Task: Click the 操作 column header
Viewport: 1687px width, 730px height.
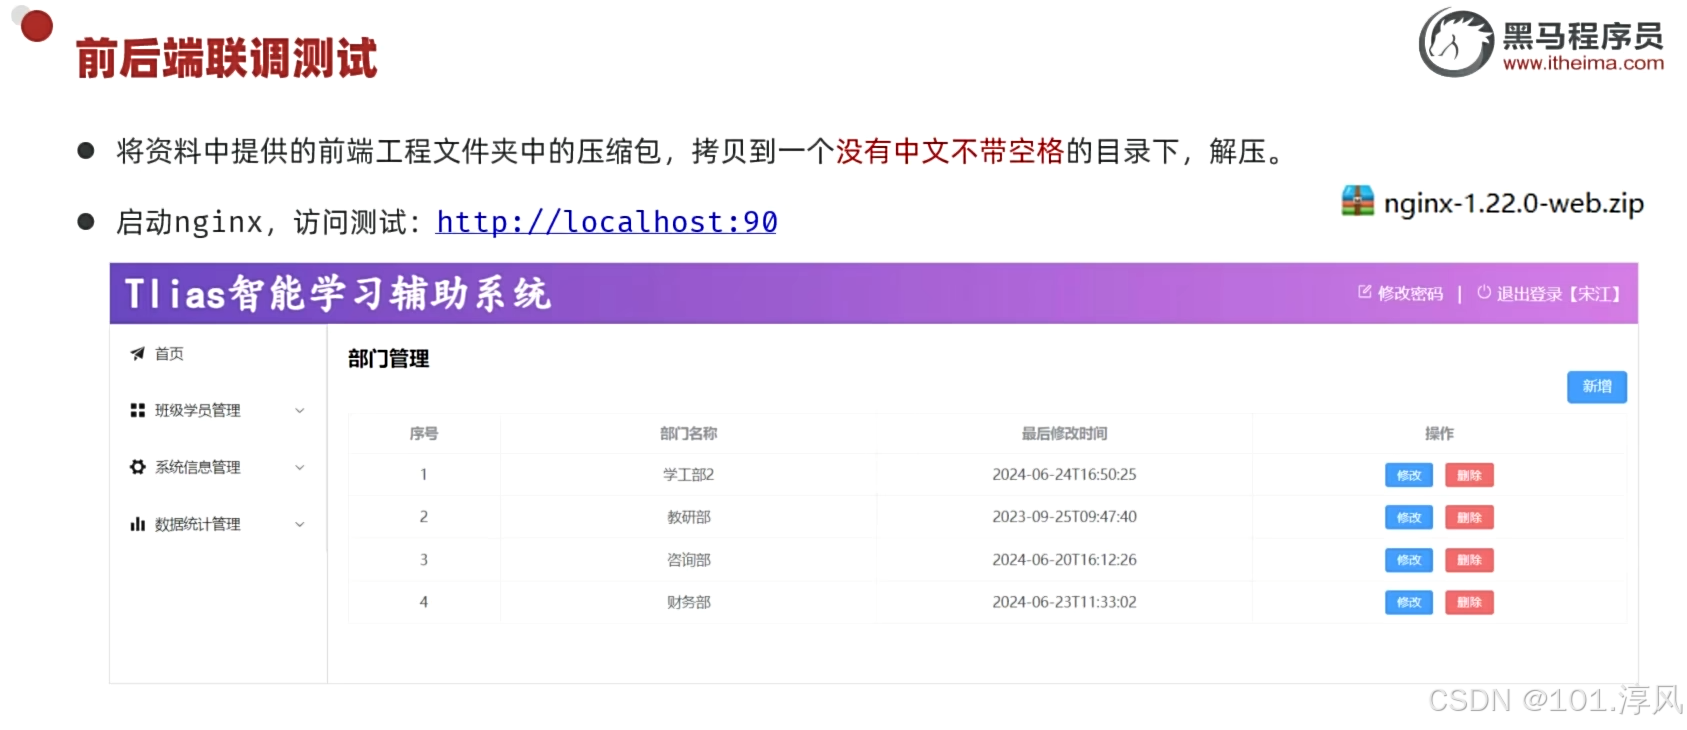Action: 1439,434
